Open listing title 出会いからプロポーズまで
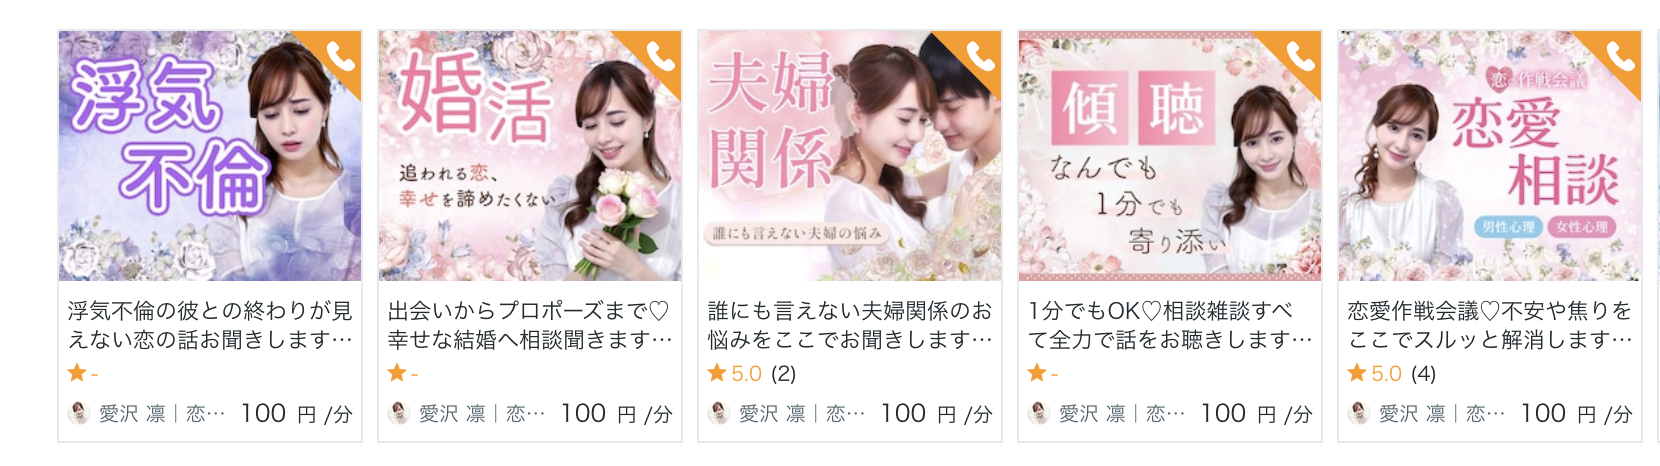Screen dimensions: 1660x466 point(530,325)
